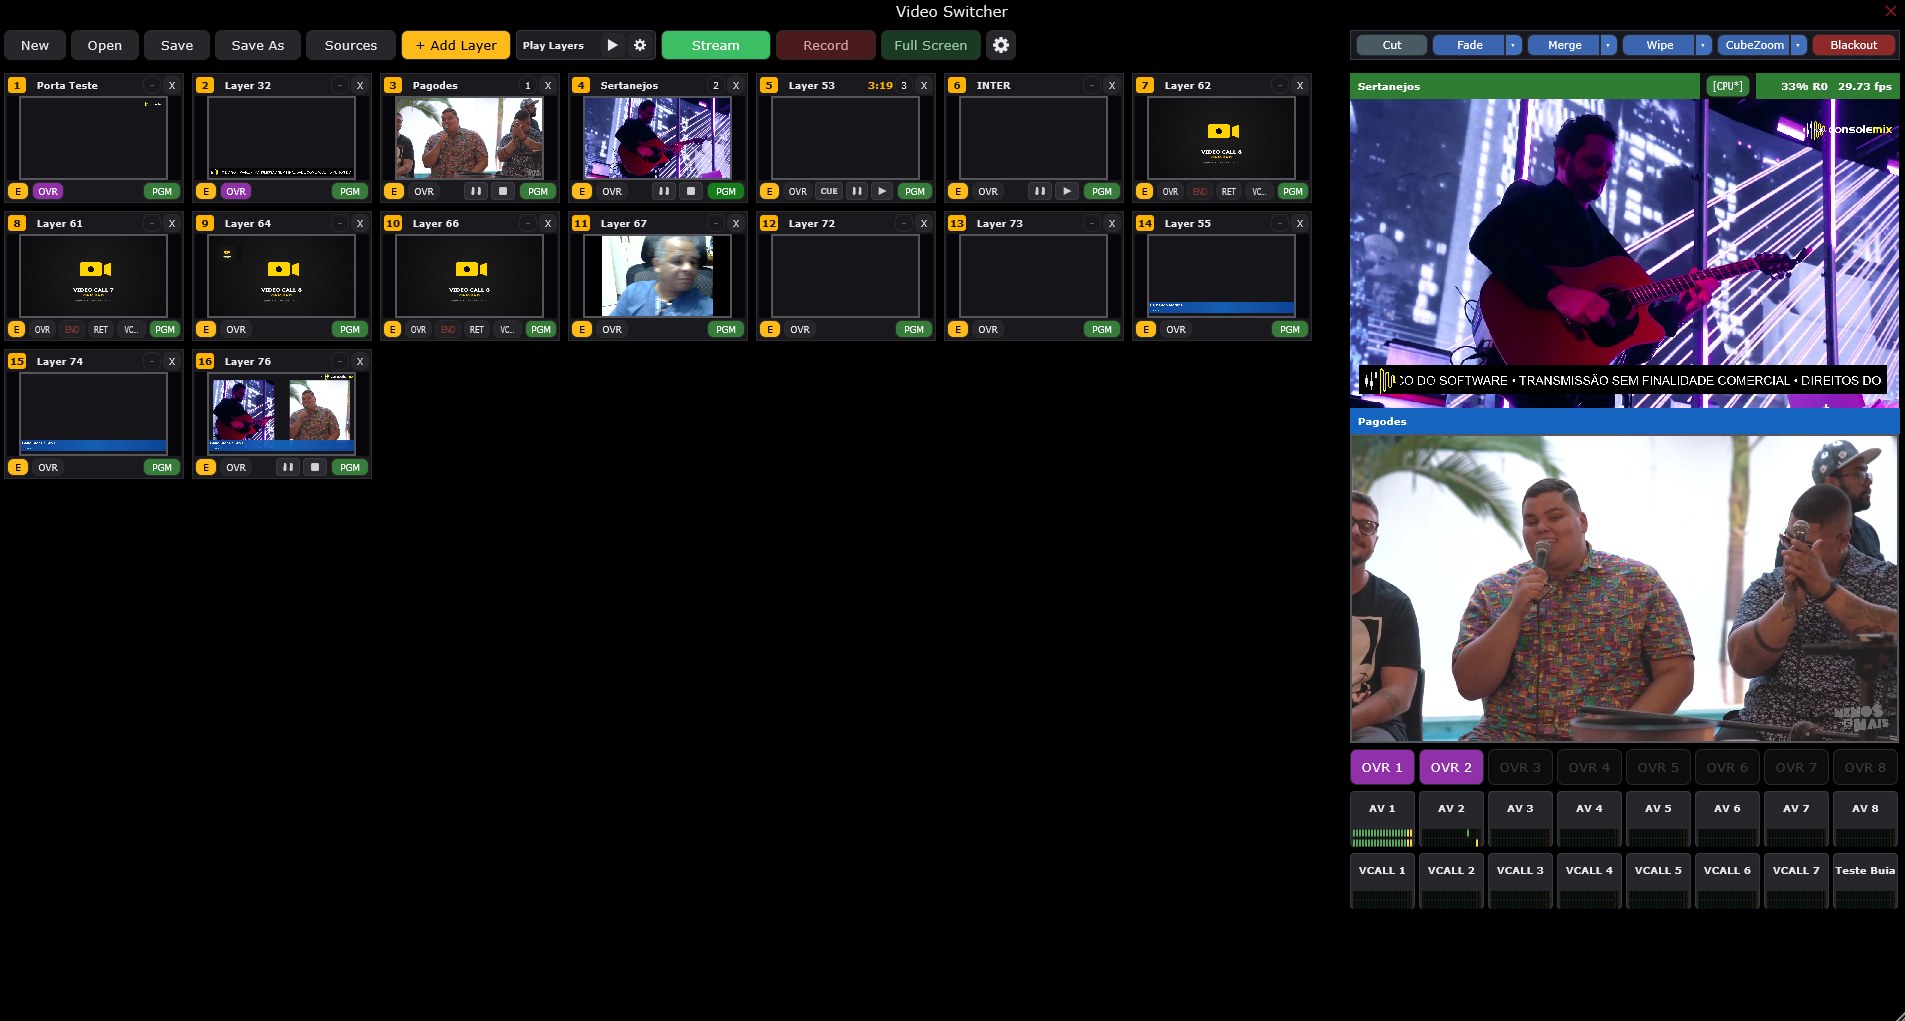This screenshot has width=1905, height=1021.
Task: Remove Layer 73 with its X icon
Action: [1112, 223]
